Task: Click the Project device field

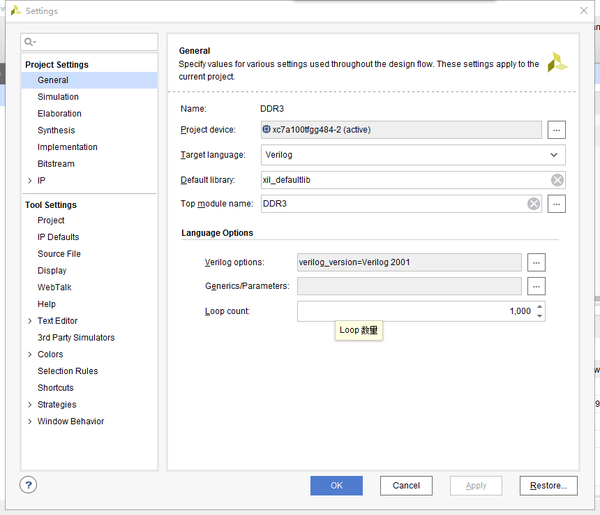Action: point(401,130)
